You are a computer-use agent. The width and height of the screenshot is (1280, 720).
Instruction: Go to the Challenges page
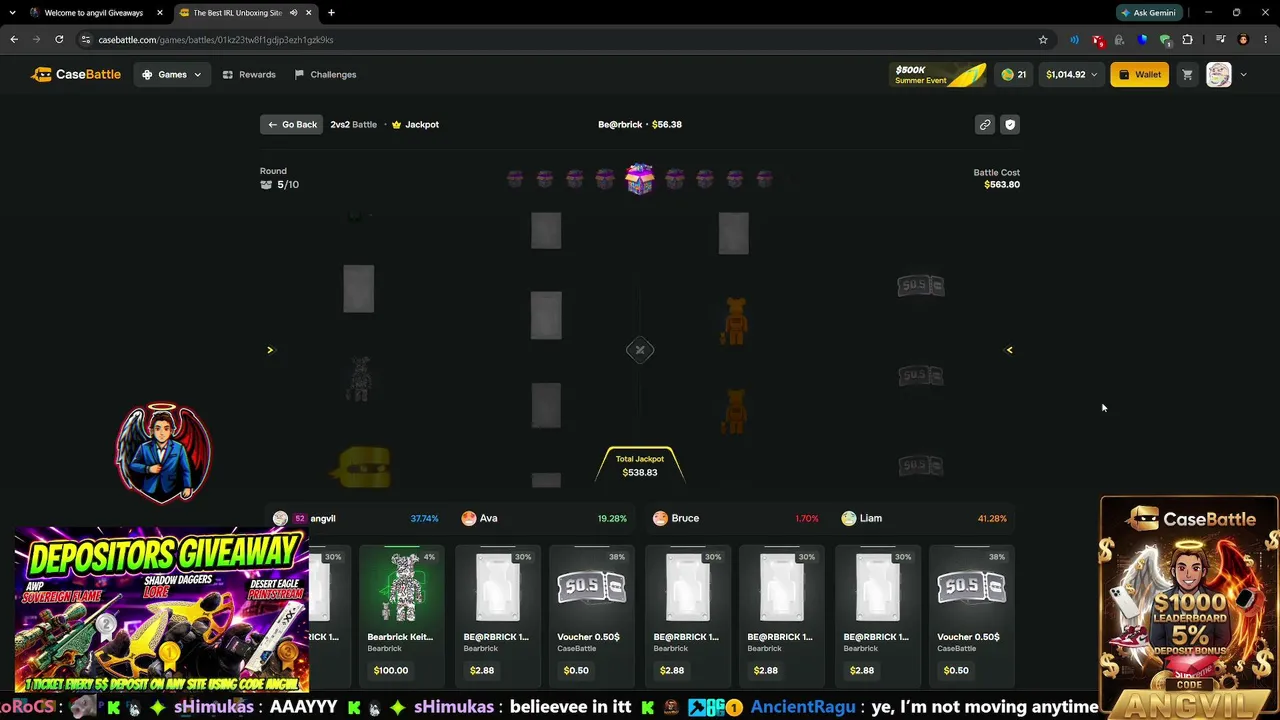[x=326, y=74]
